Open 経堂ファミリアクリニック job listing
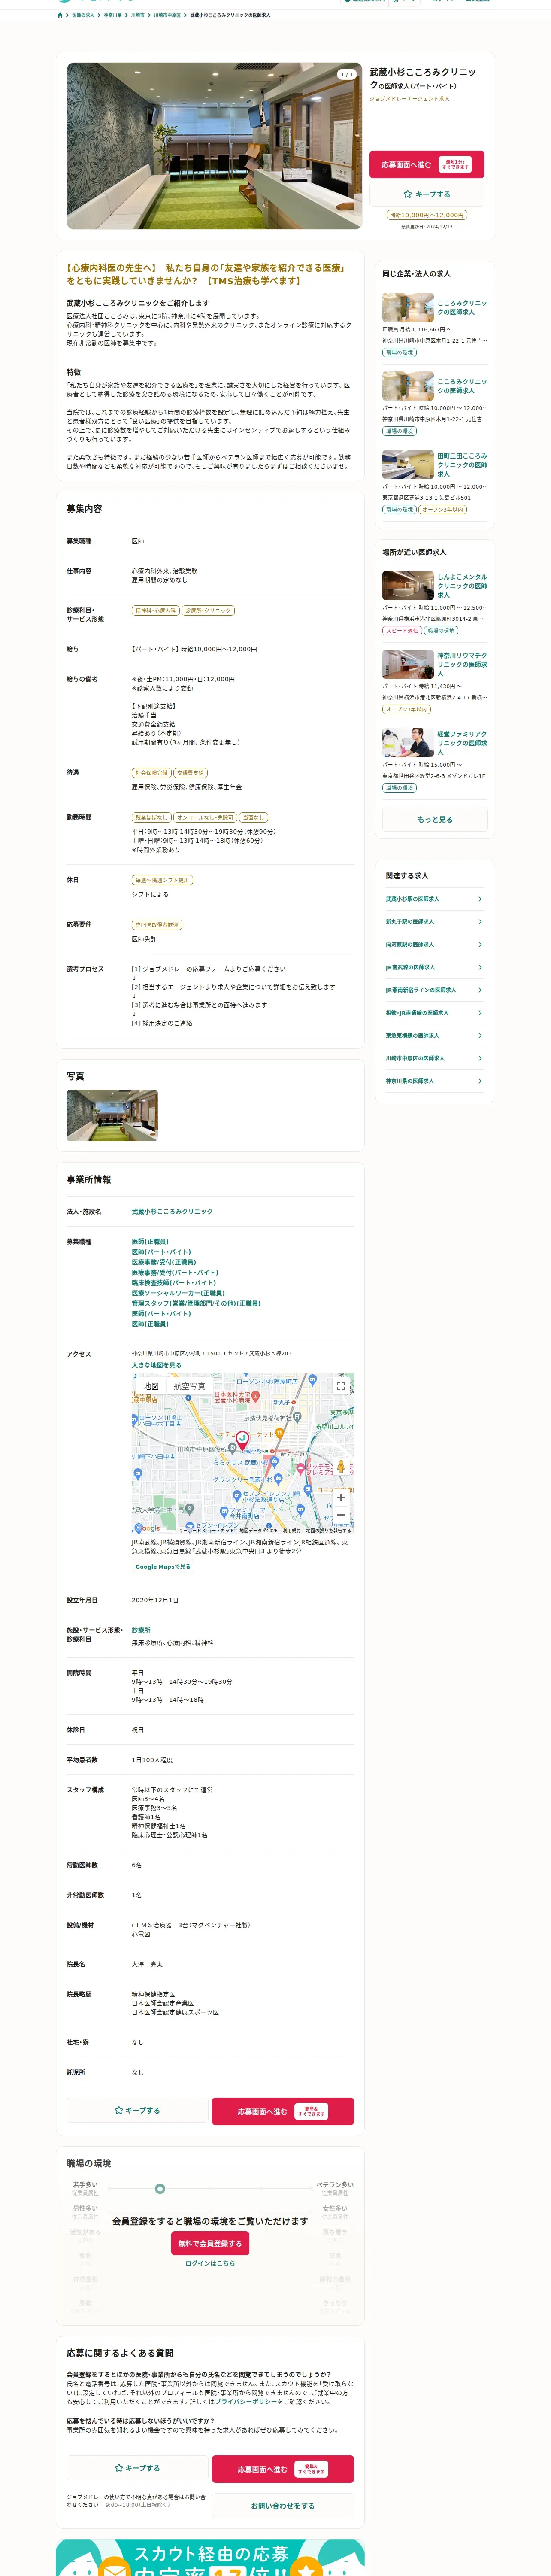This screenshot has width=551, height=2576. pyautogui.click(x=462, y=743)
